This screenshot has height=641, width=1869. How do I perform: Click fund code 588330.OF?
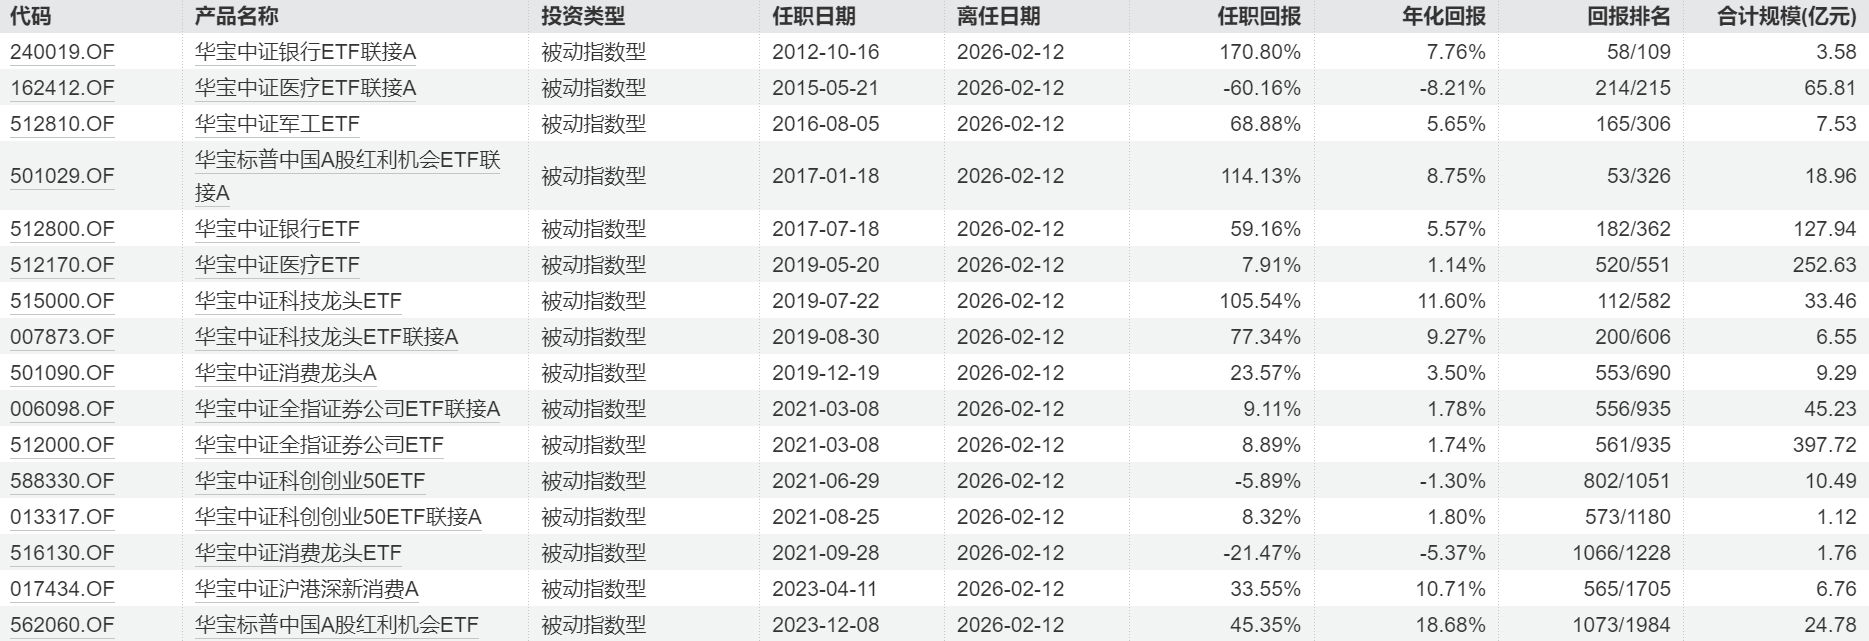(x=62, y=481)
